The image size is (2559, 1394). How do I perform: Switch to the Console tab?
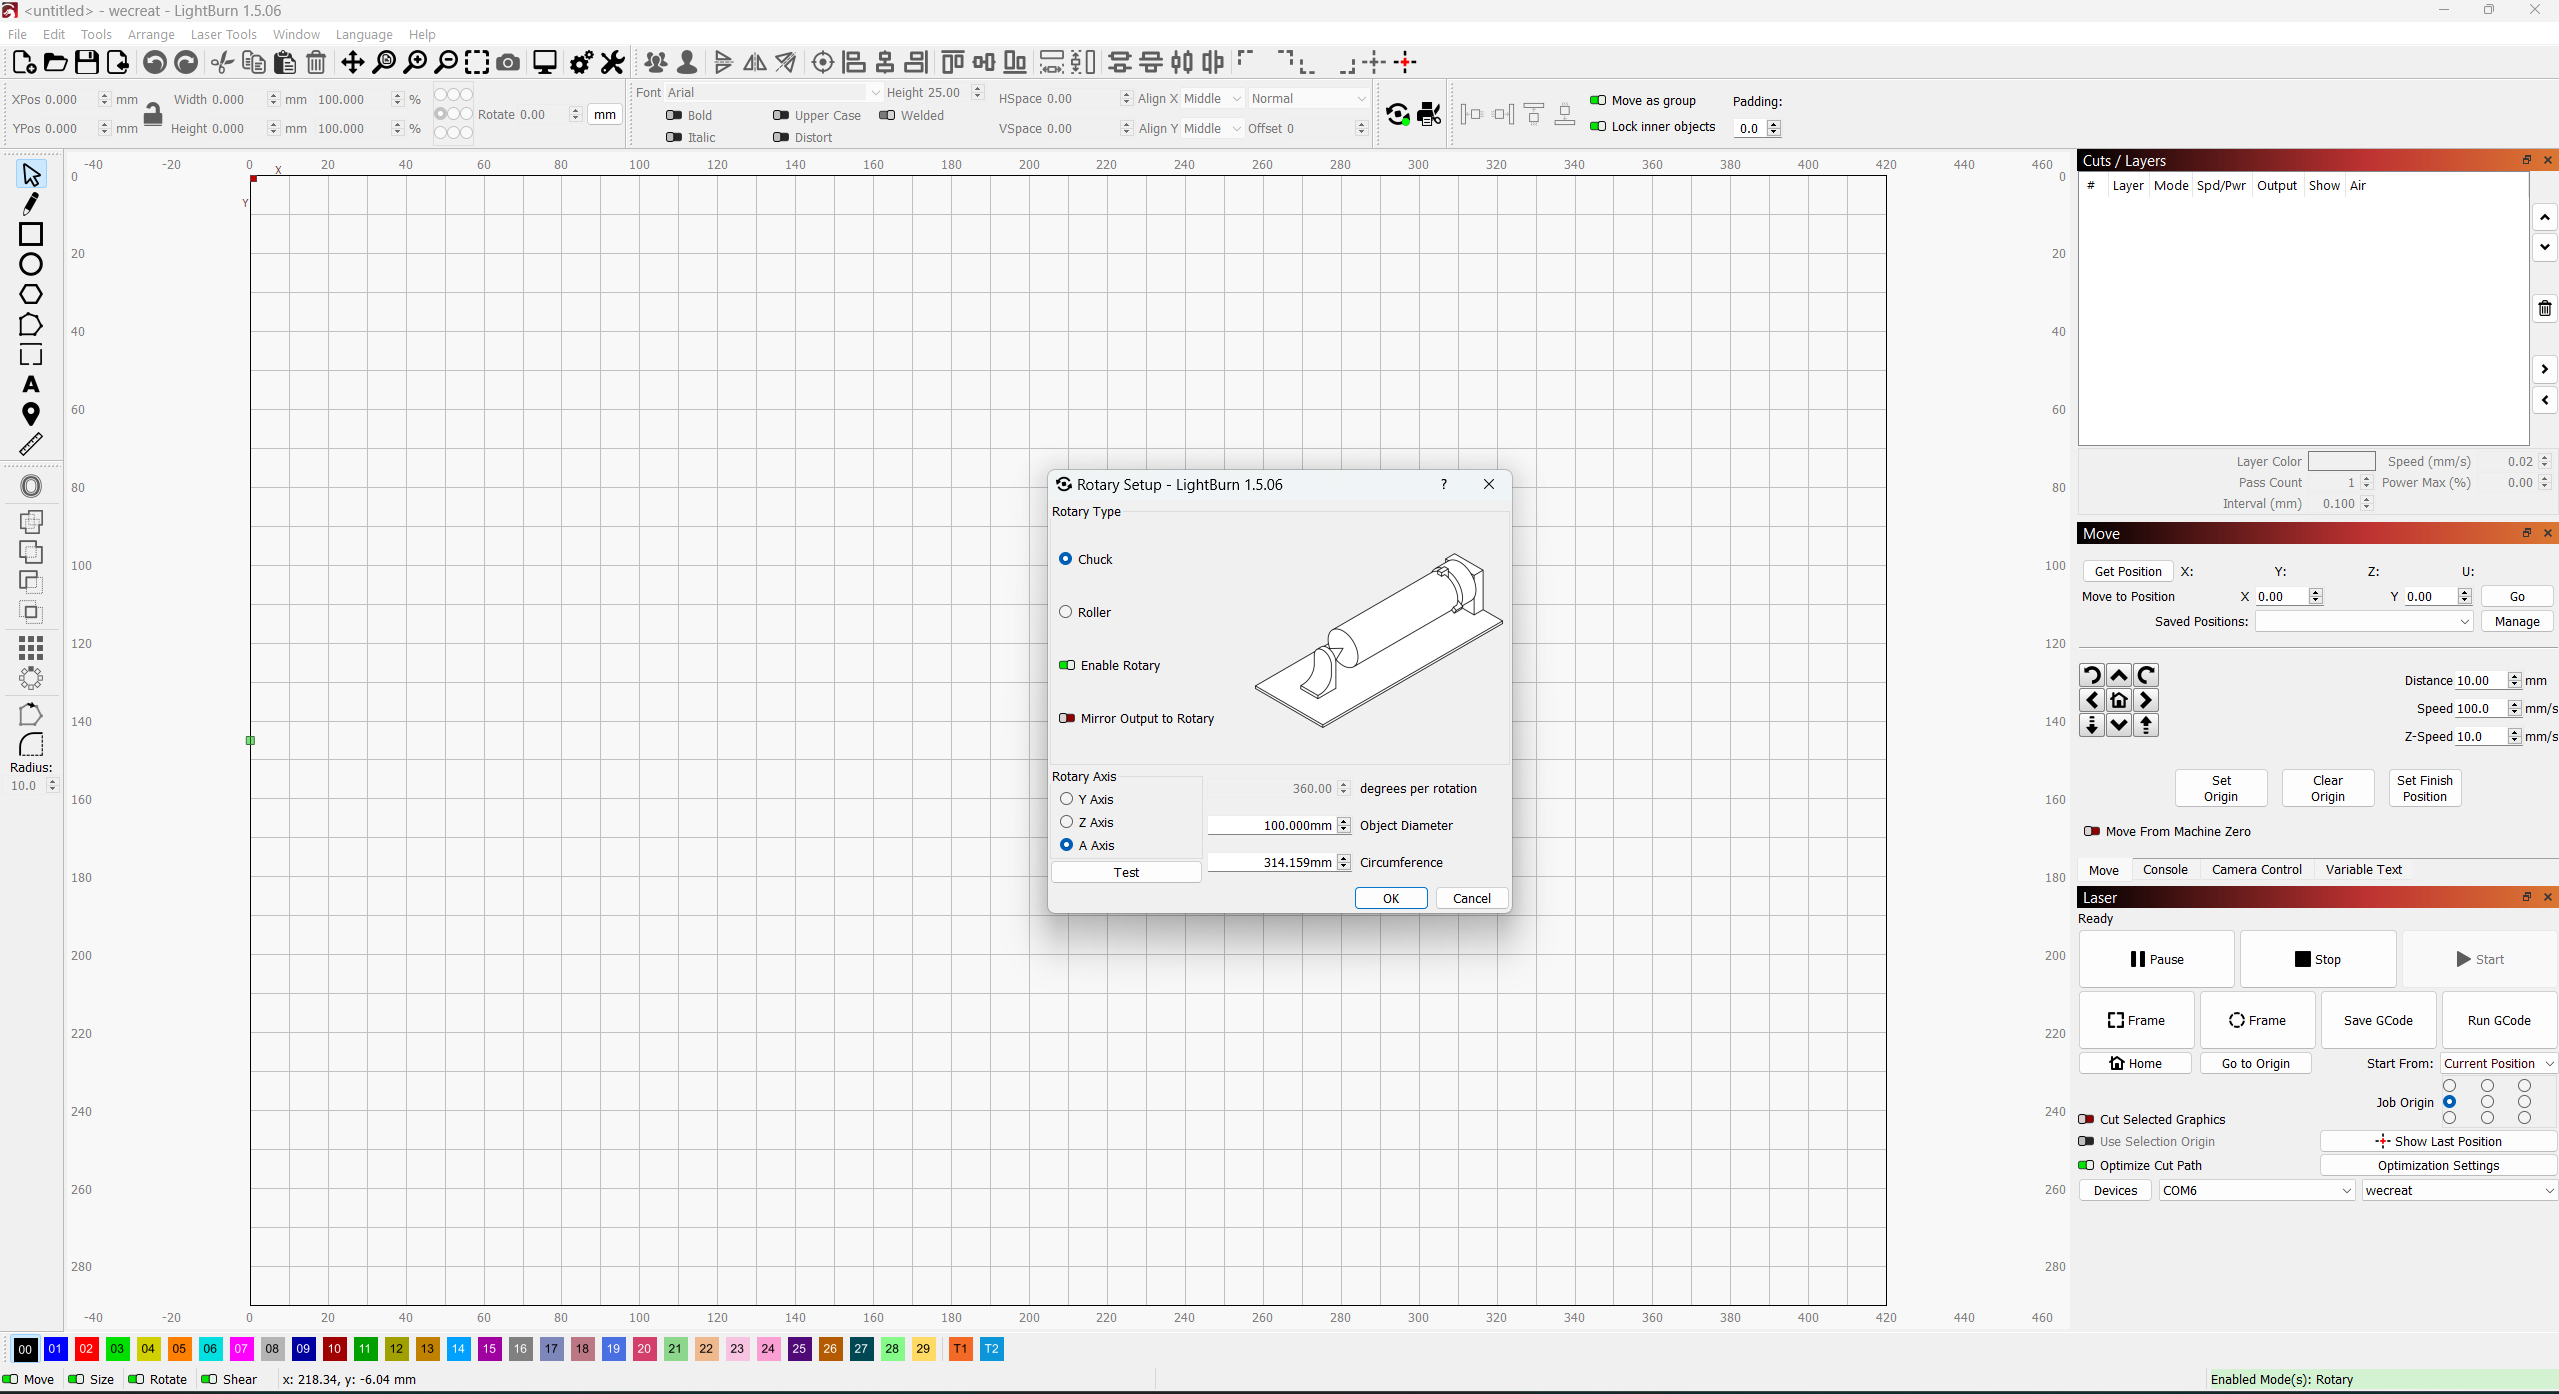click(x=2165, y=869)
